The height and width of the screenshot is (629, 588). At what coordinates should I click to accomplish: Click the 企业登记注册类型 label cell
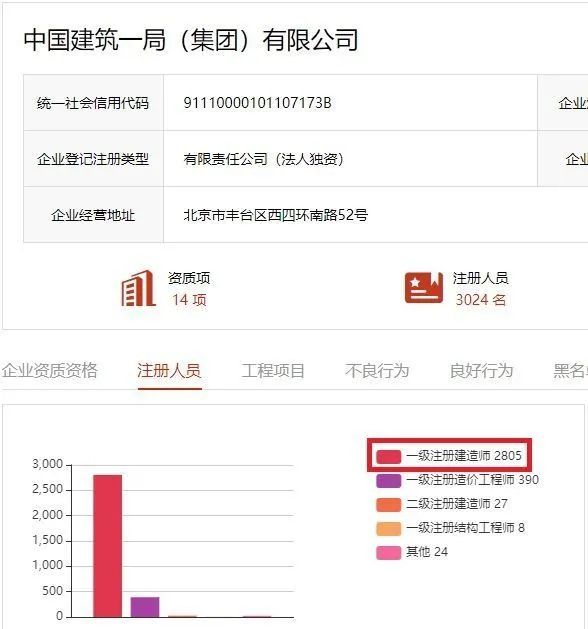[93, 158]
